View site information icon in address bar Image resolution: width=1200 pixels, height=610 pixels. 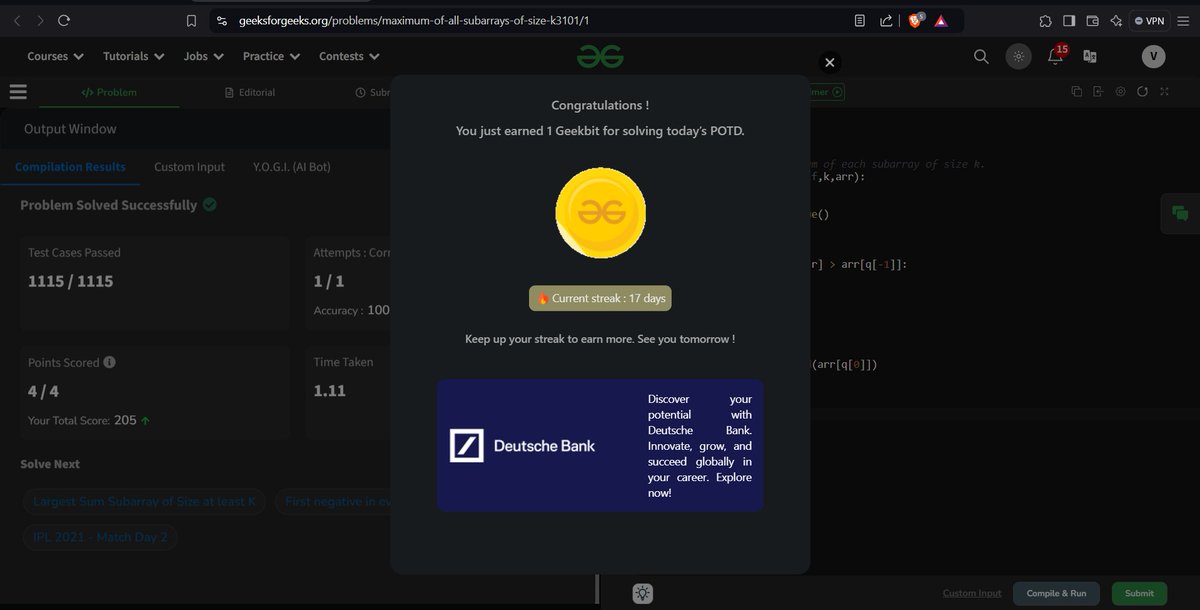221,20
